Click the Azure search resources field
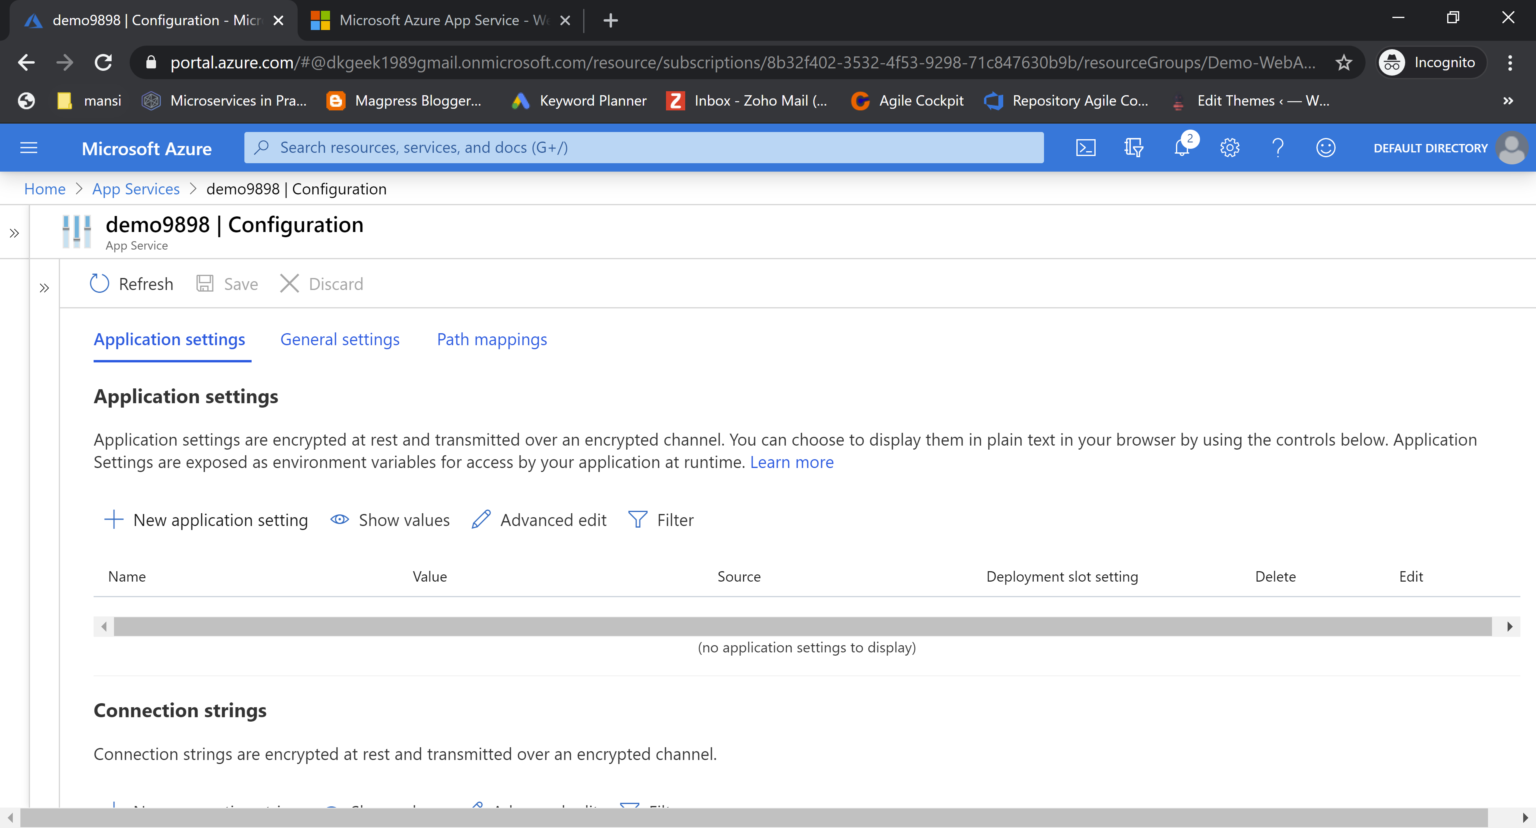The image size is (1536, 828). [644, 148]
